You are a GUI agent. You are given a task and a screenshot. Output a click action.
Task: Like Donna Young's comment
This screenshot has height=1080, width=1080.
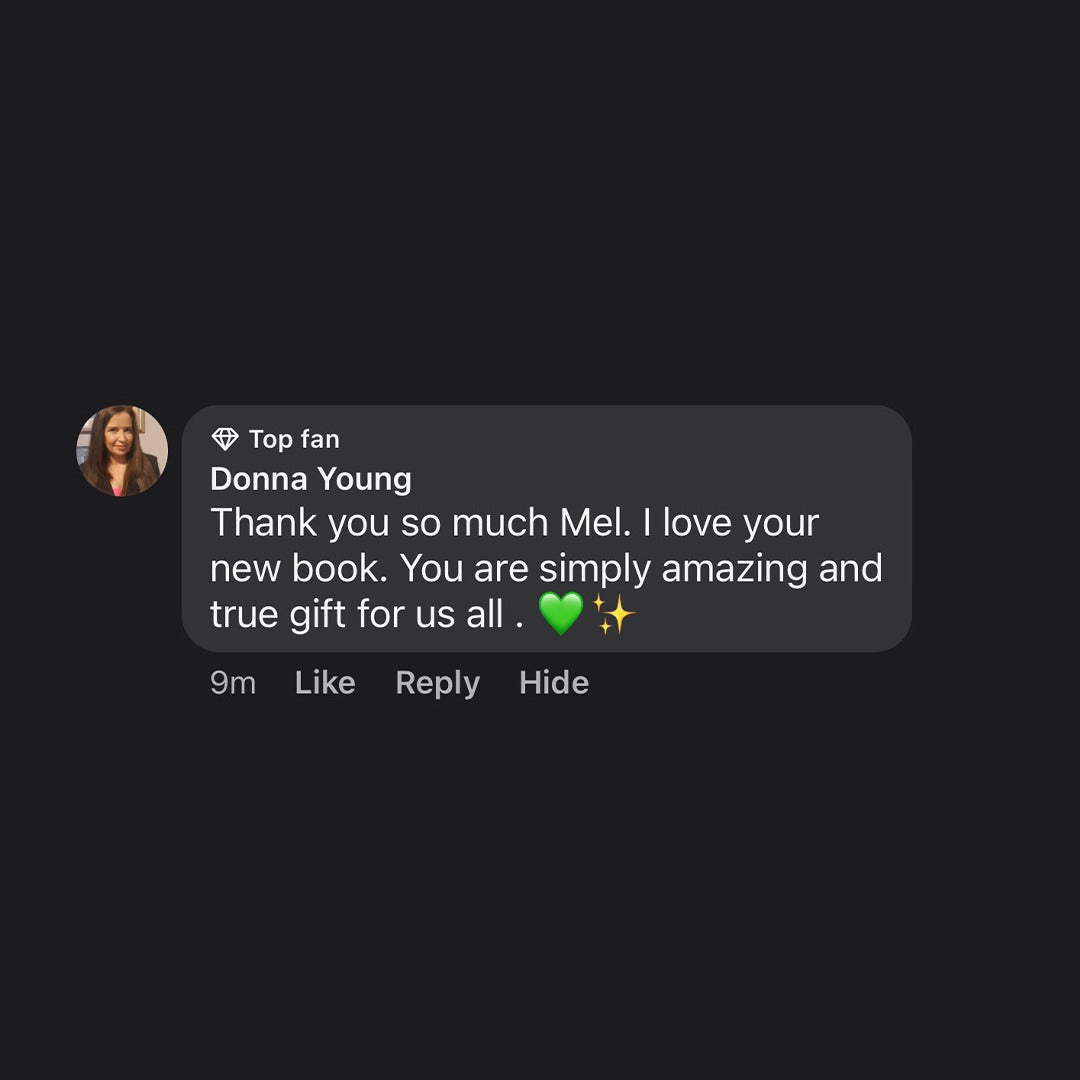(325, 683)
